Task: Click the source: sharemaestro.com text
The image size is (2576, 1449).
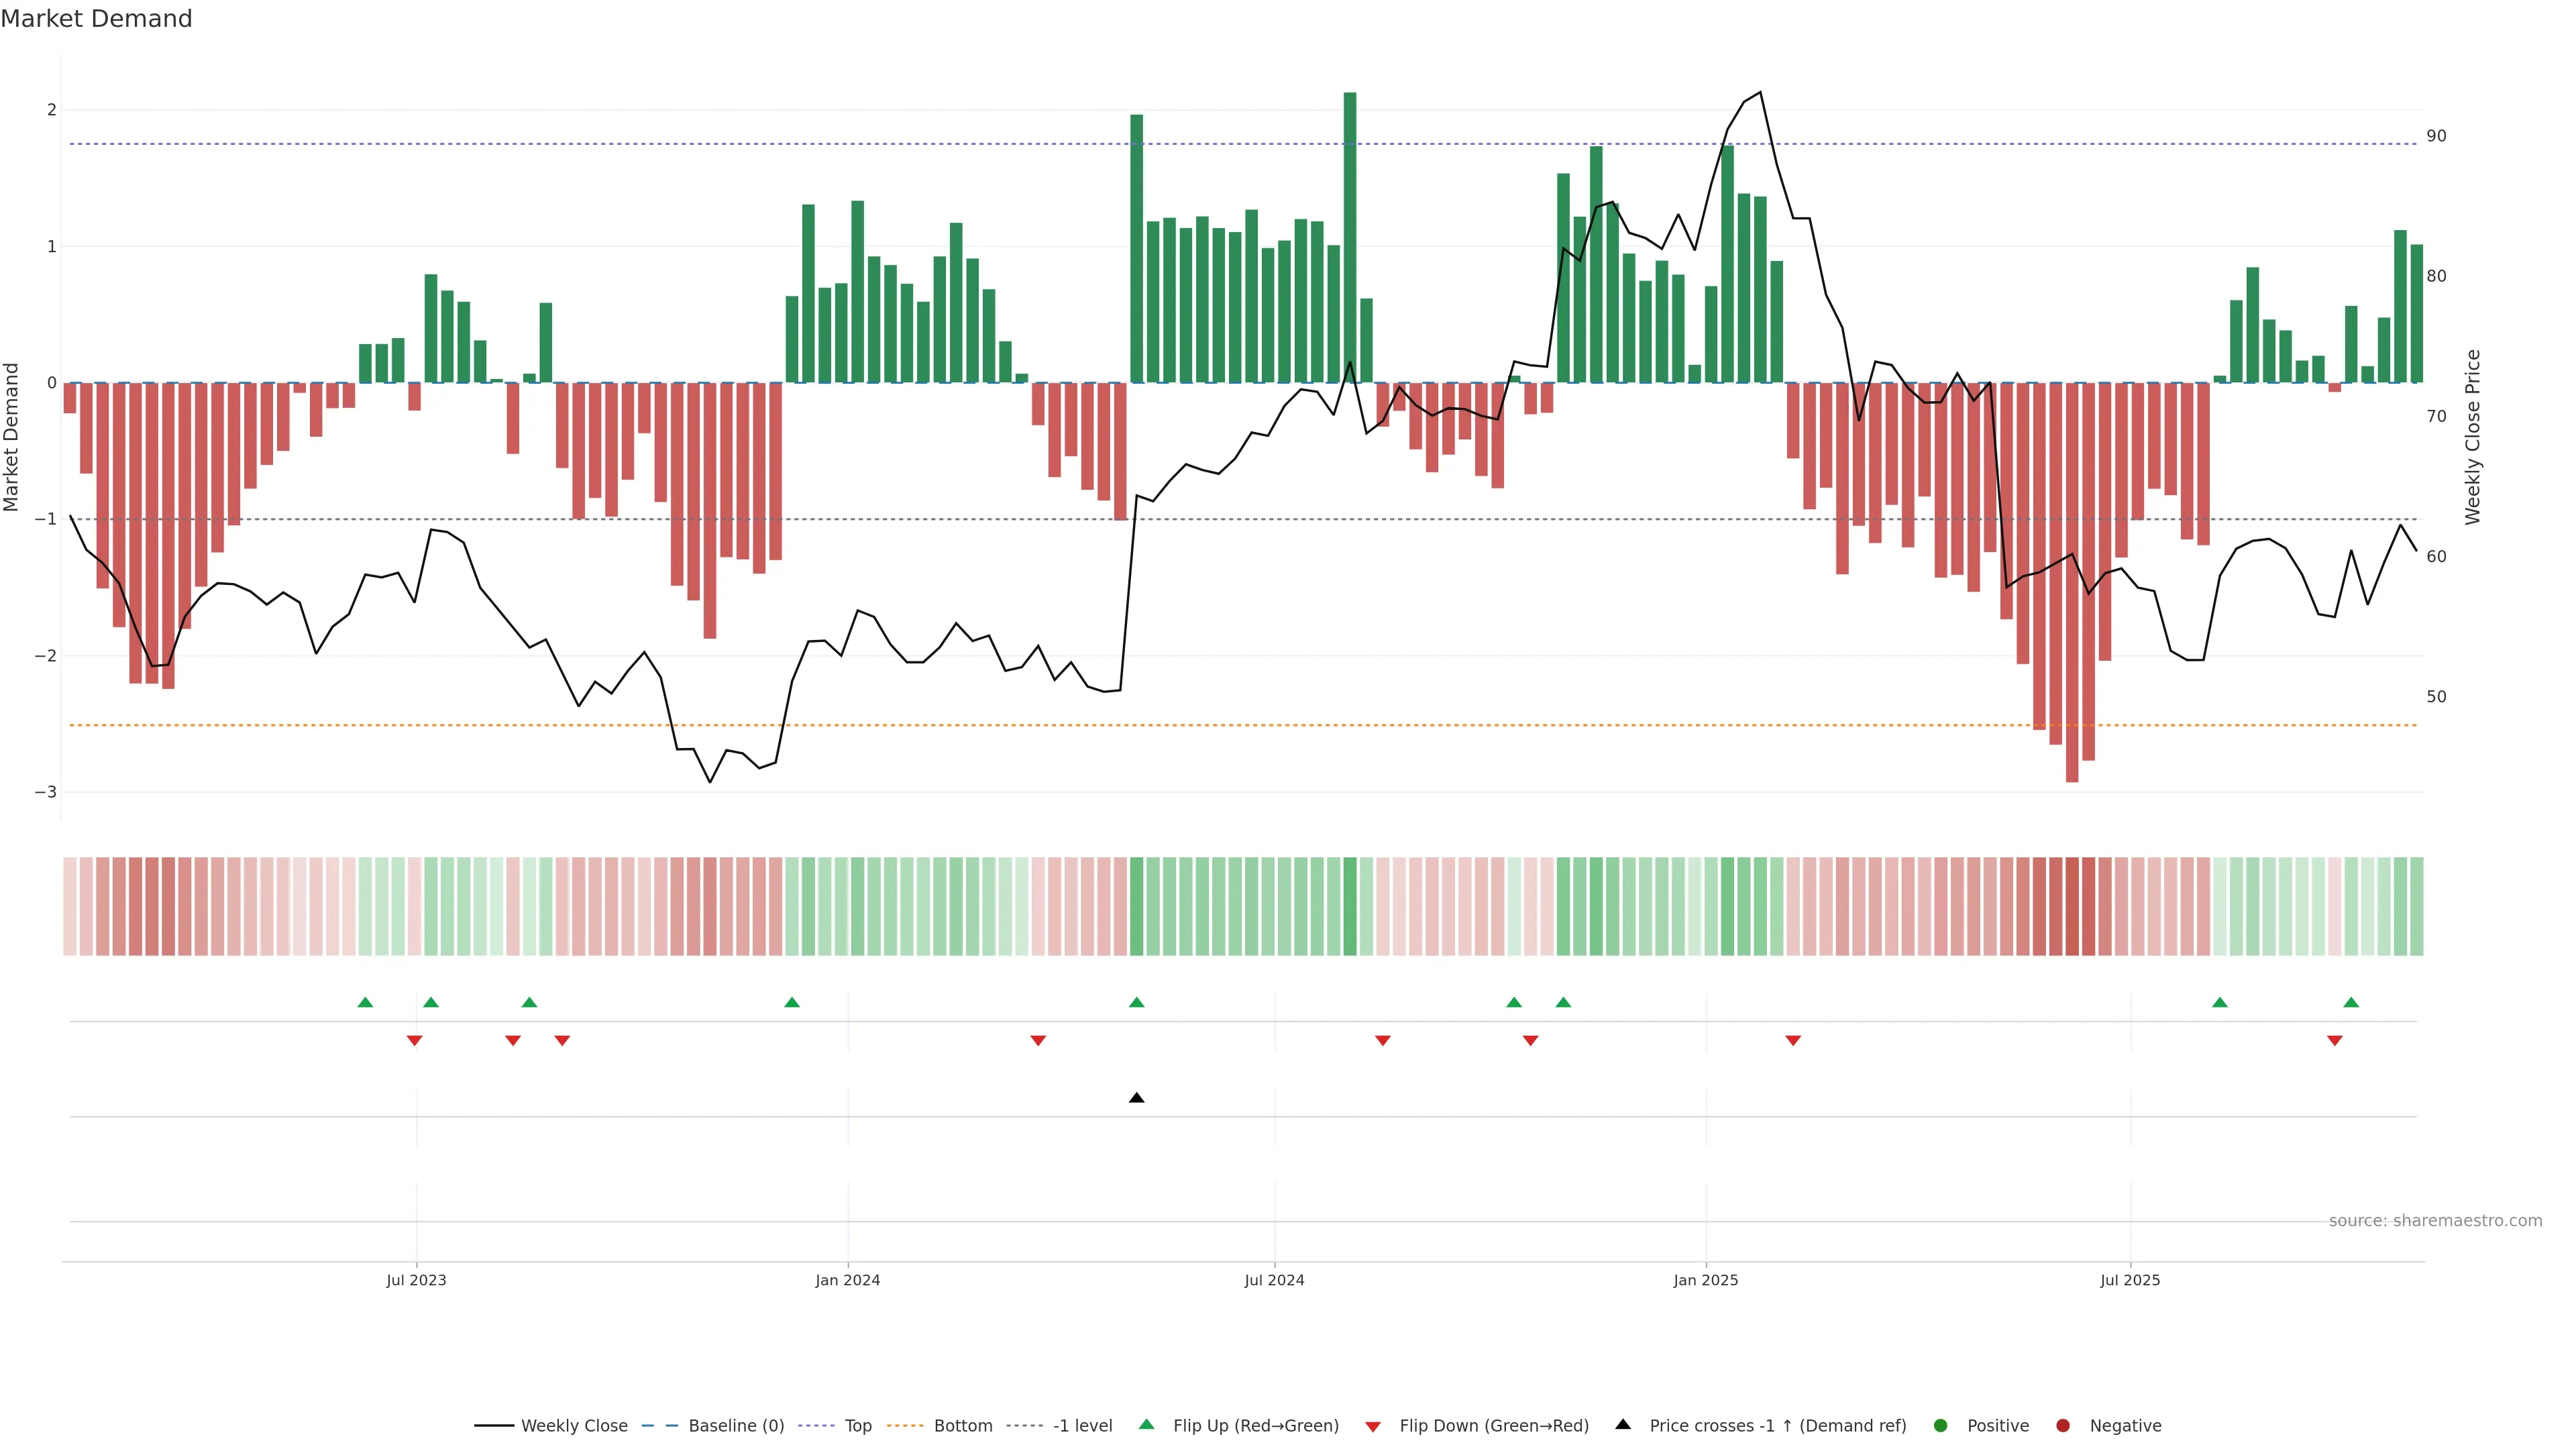Action: point(2435,1220)
